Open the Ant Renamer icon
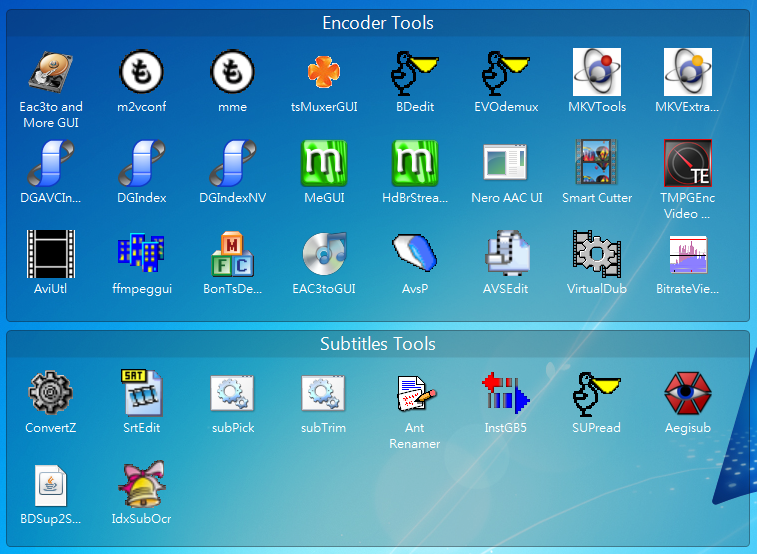 [x=415, y=393]
